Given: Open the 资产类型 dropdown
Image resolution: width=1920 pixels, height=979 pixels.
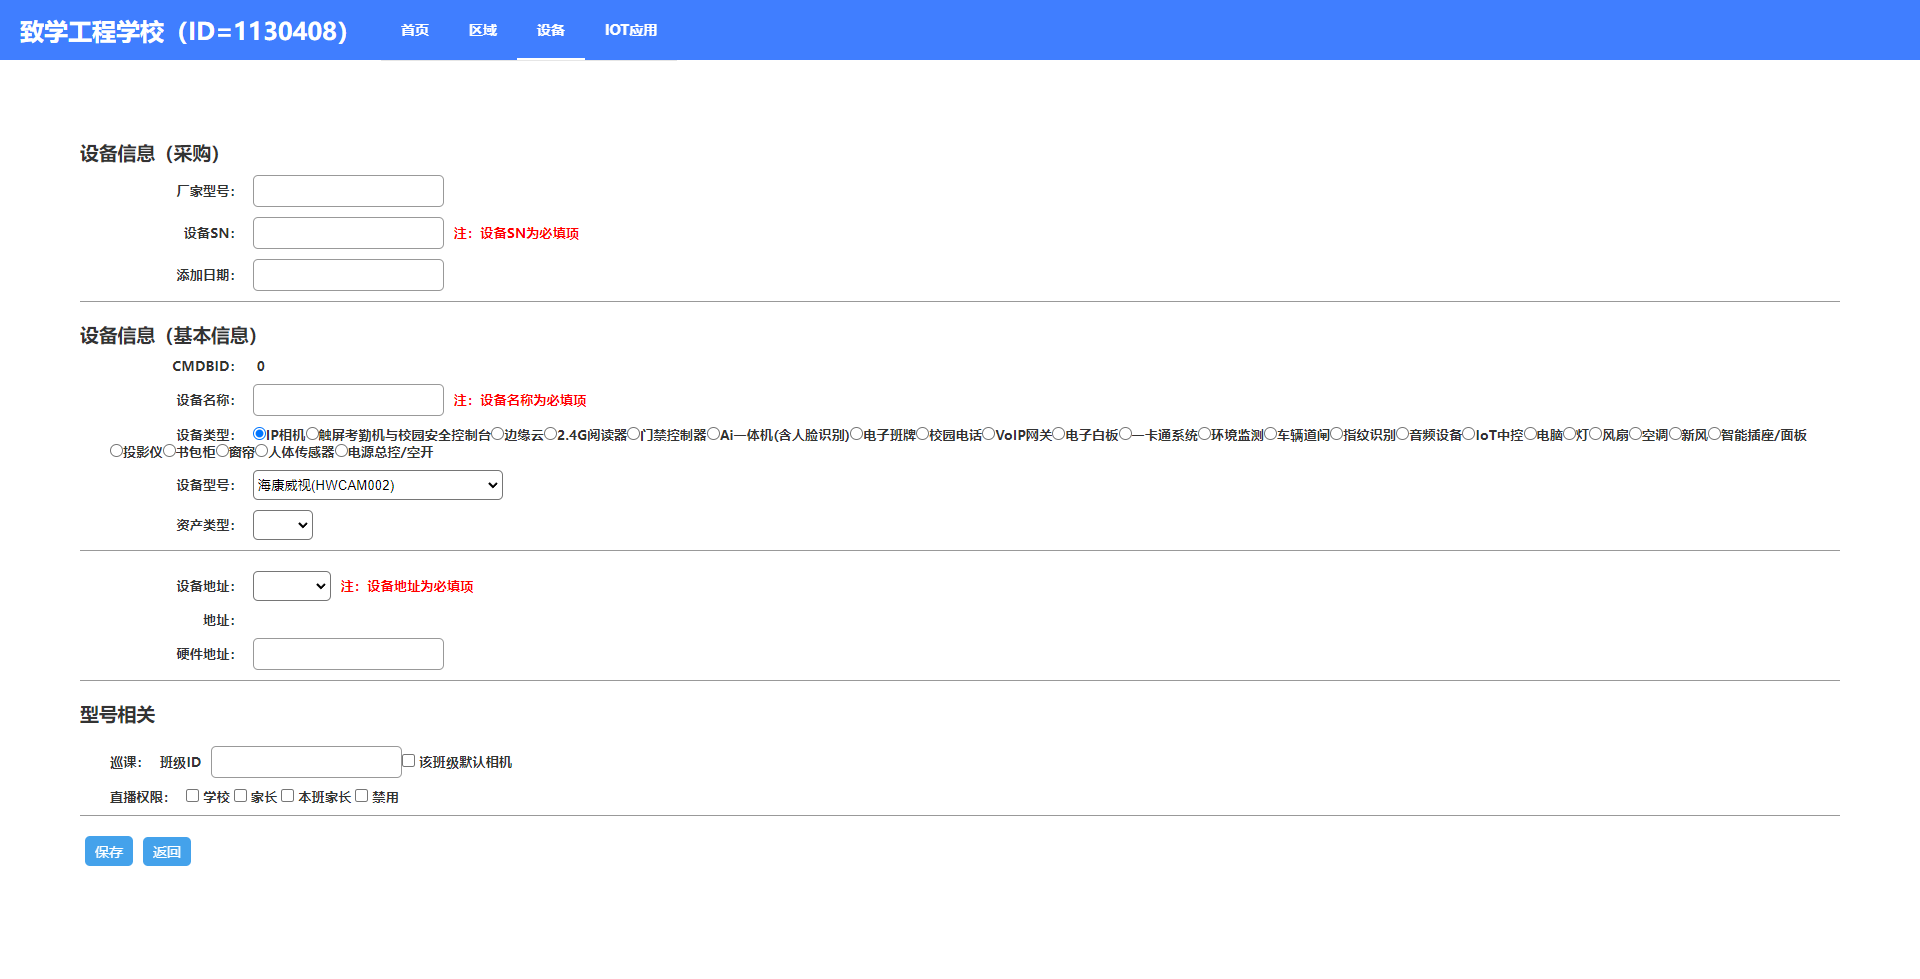Looking at the screenshot, I should 282,525.
